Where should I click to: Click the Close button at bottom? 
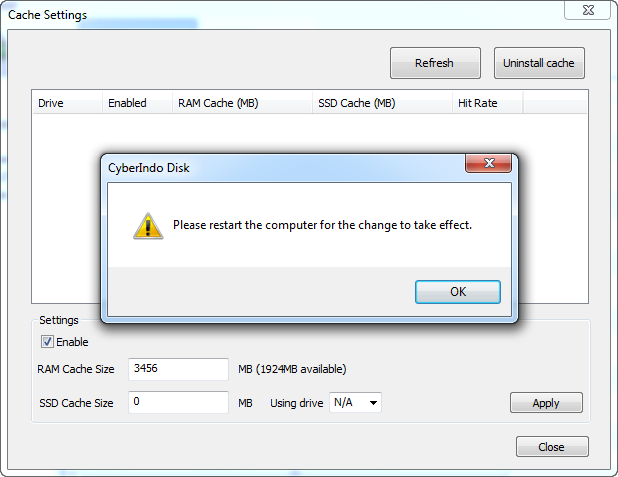coord(552,447)
